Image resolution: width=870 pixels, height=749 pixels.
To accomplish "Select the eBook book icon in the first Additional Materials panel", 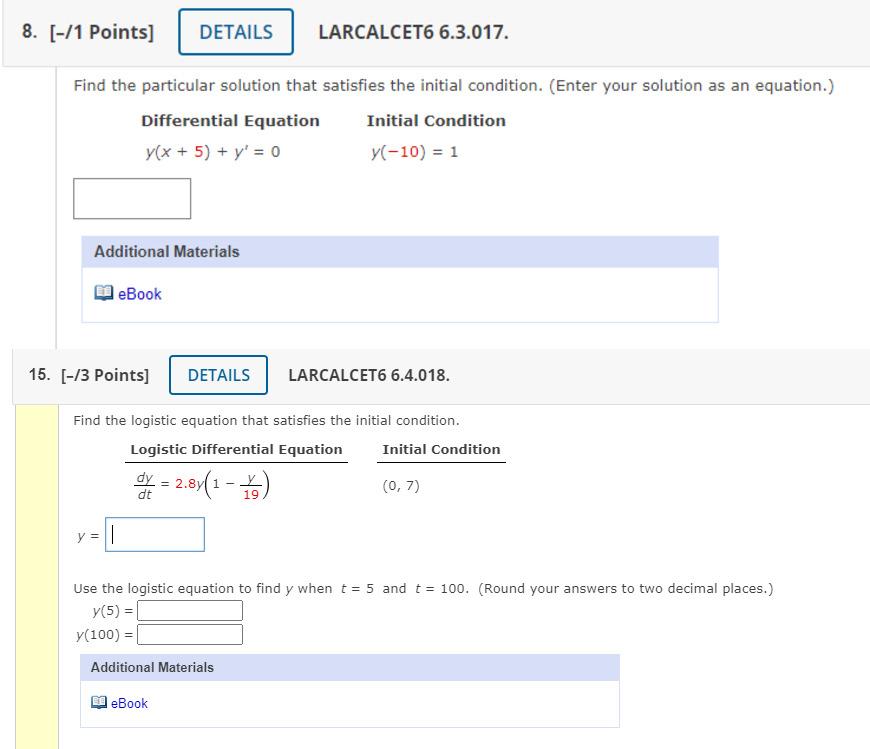I will coord(105,294).
